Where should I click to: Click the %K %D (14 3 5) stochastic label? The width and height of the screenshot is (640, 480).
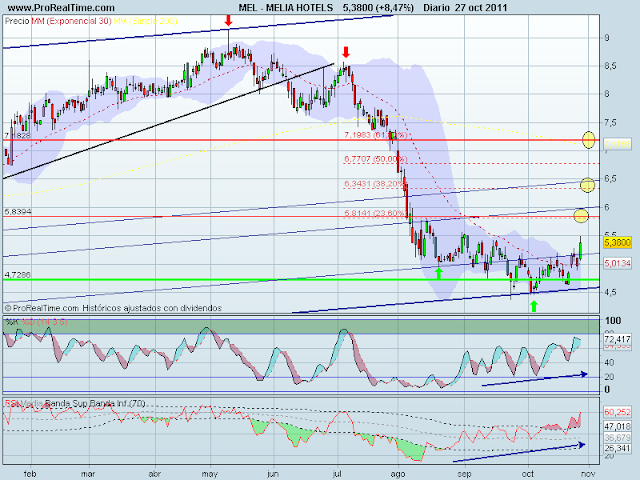pyautogui.click(x=36, y=322)
